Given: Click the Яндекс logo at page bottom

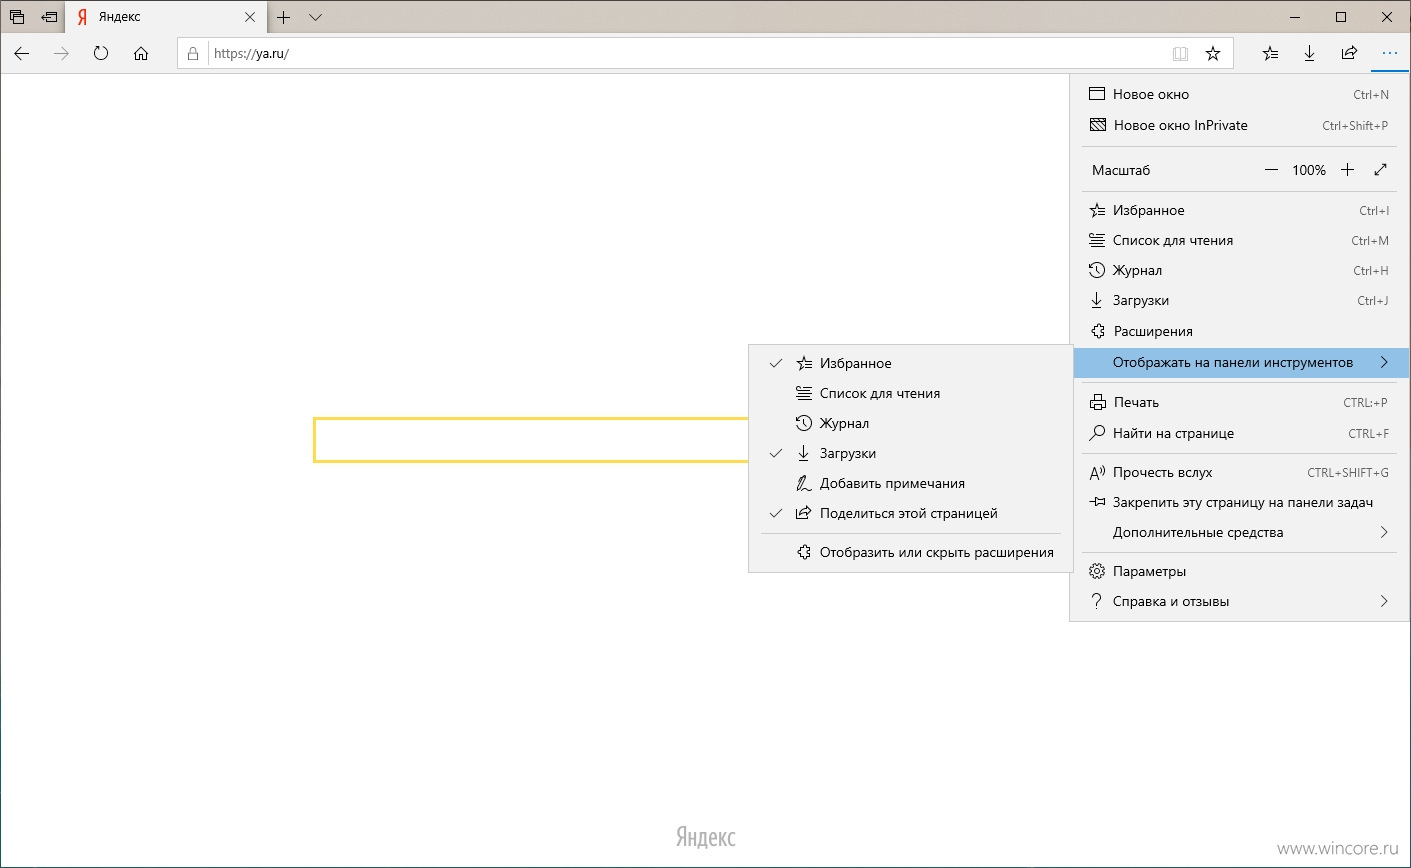Looking at the screenshot, I should pos(706,836).
